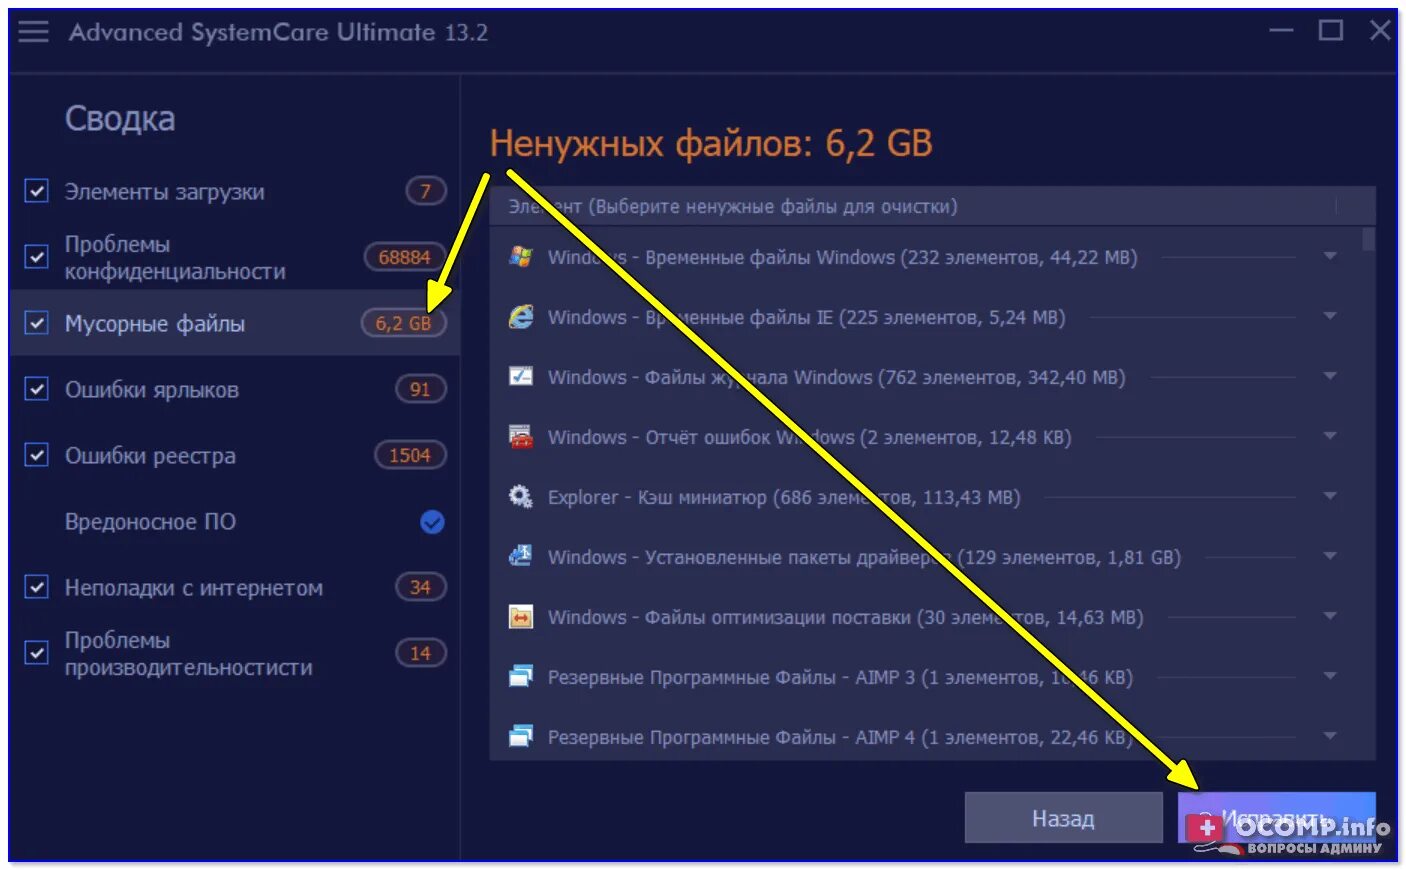
Task: Maximize the Advanced SystemCare window
Action: point(1331,31)
